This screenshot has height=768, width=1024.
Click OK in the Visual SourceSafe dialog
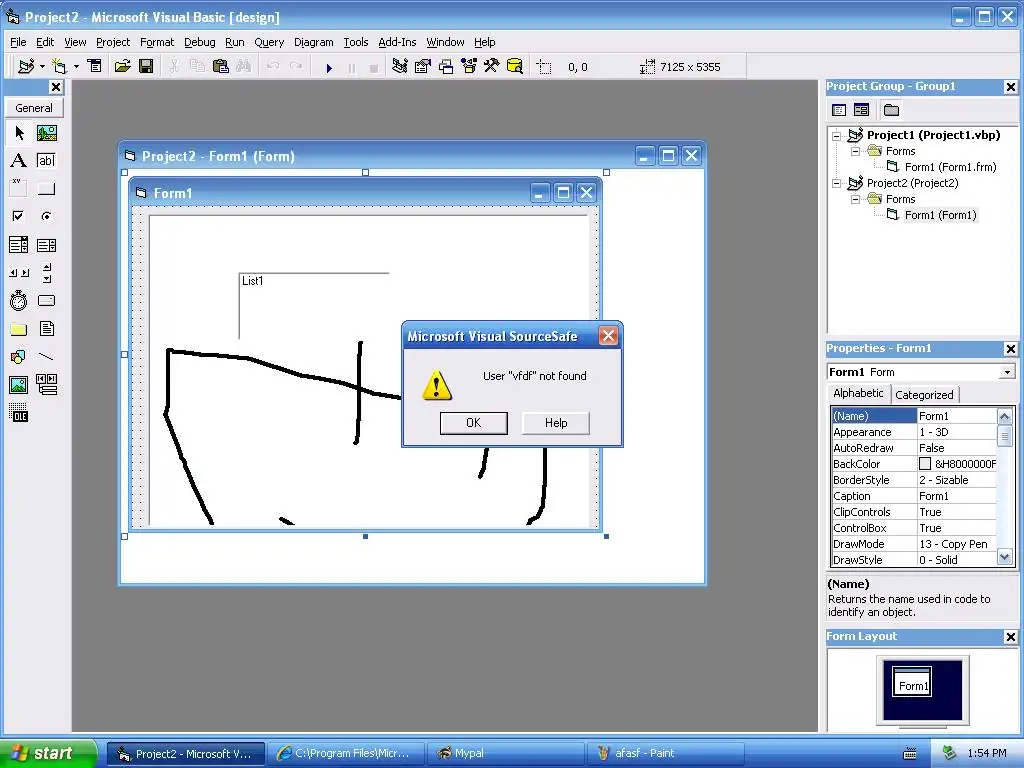pos(473,423)
